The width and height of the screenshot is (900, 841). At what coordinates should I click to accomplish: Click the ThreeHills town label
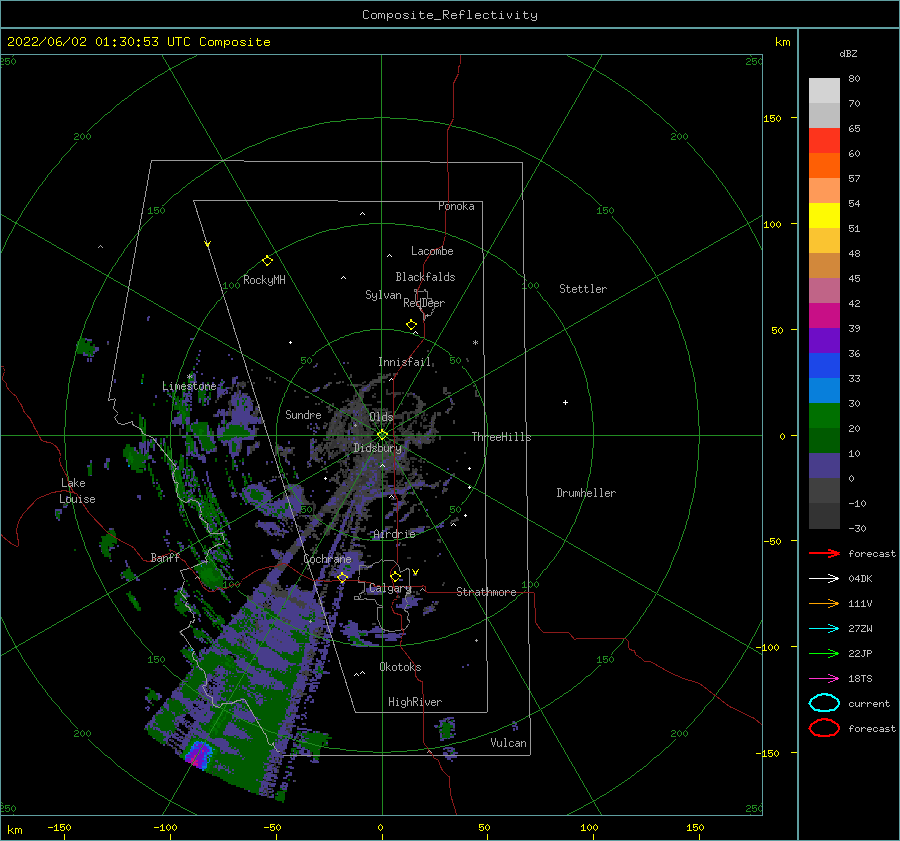501,437
